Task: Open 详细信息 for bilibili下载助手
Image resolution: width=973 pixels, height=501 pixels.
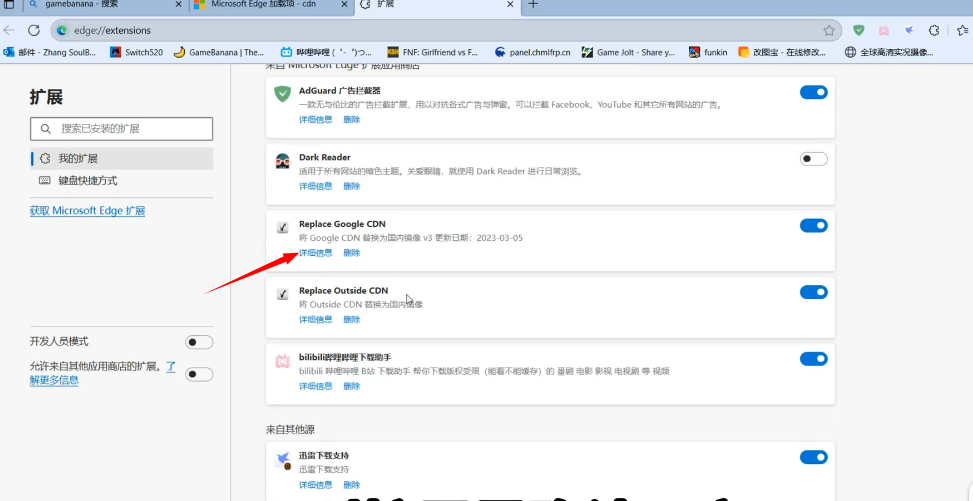Action: [315, 386]
